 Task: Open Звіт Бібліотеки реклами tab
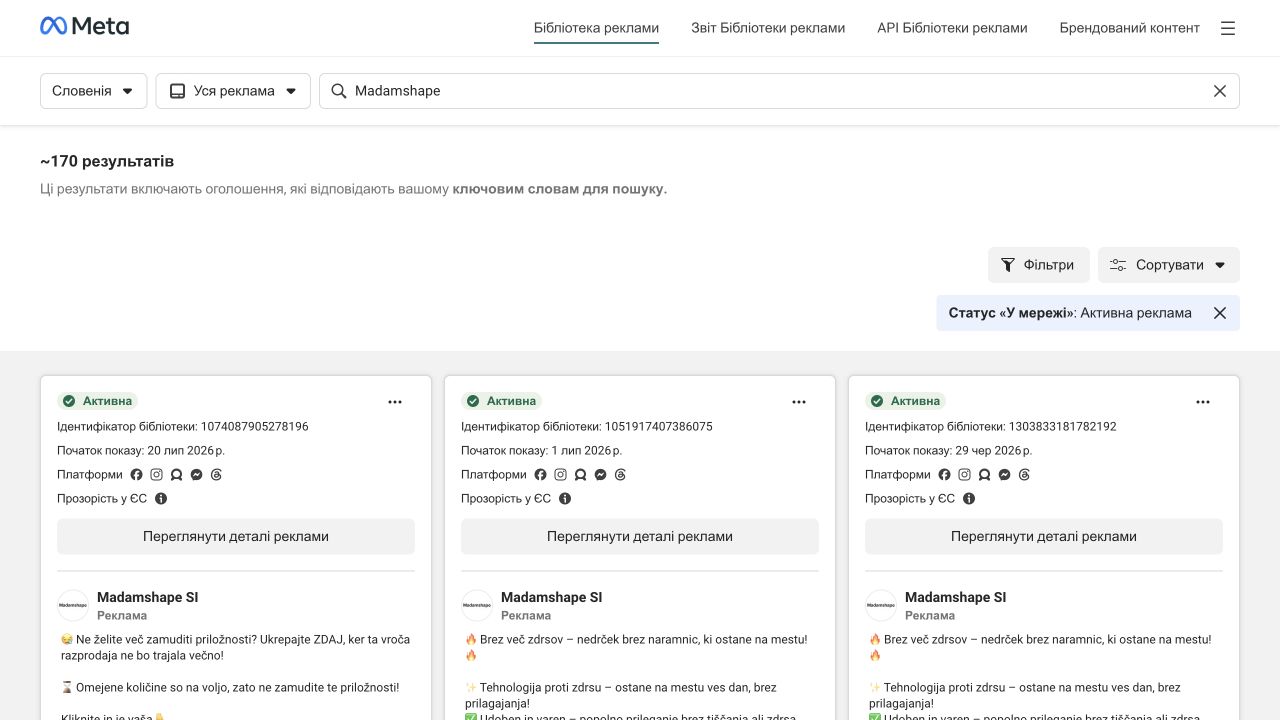(768, 28)
